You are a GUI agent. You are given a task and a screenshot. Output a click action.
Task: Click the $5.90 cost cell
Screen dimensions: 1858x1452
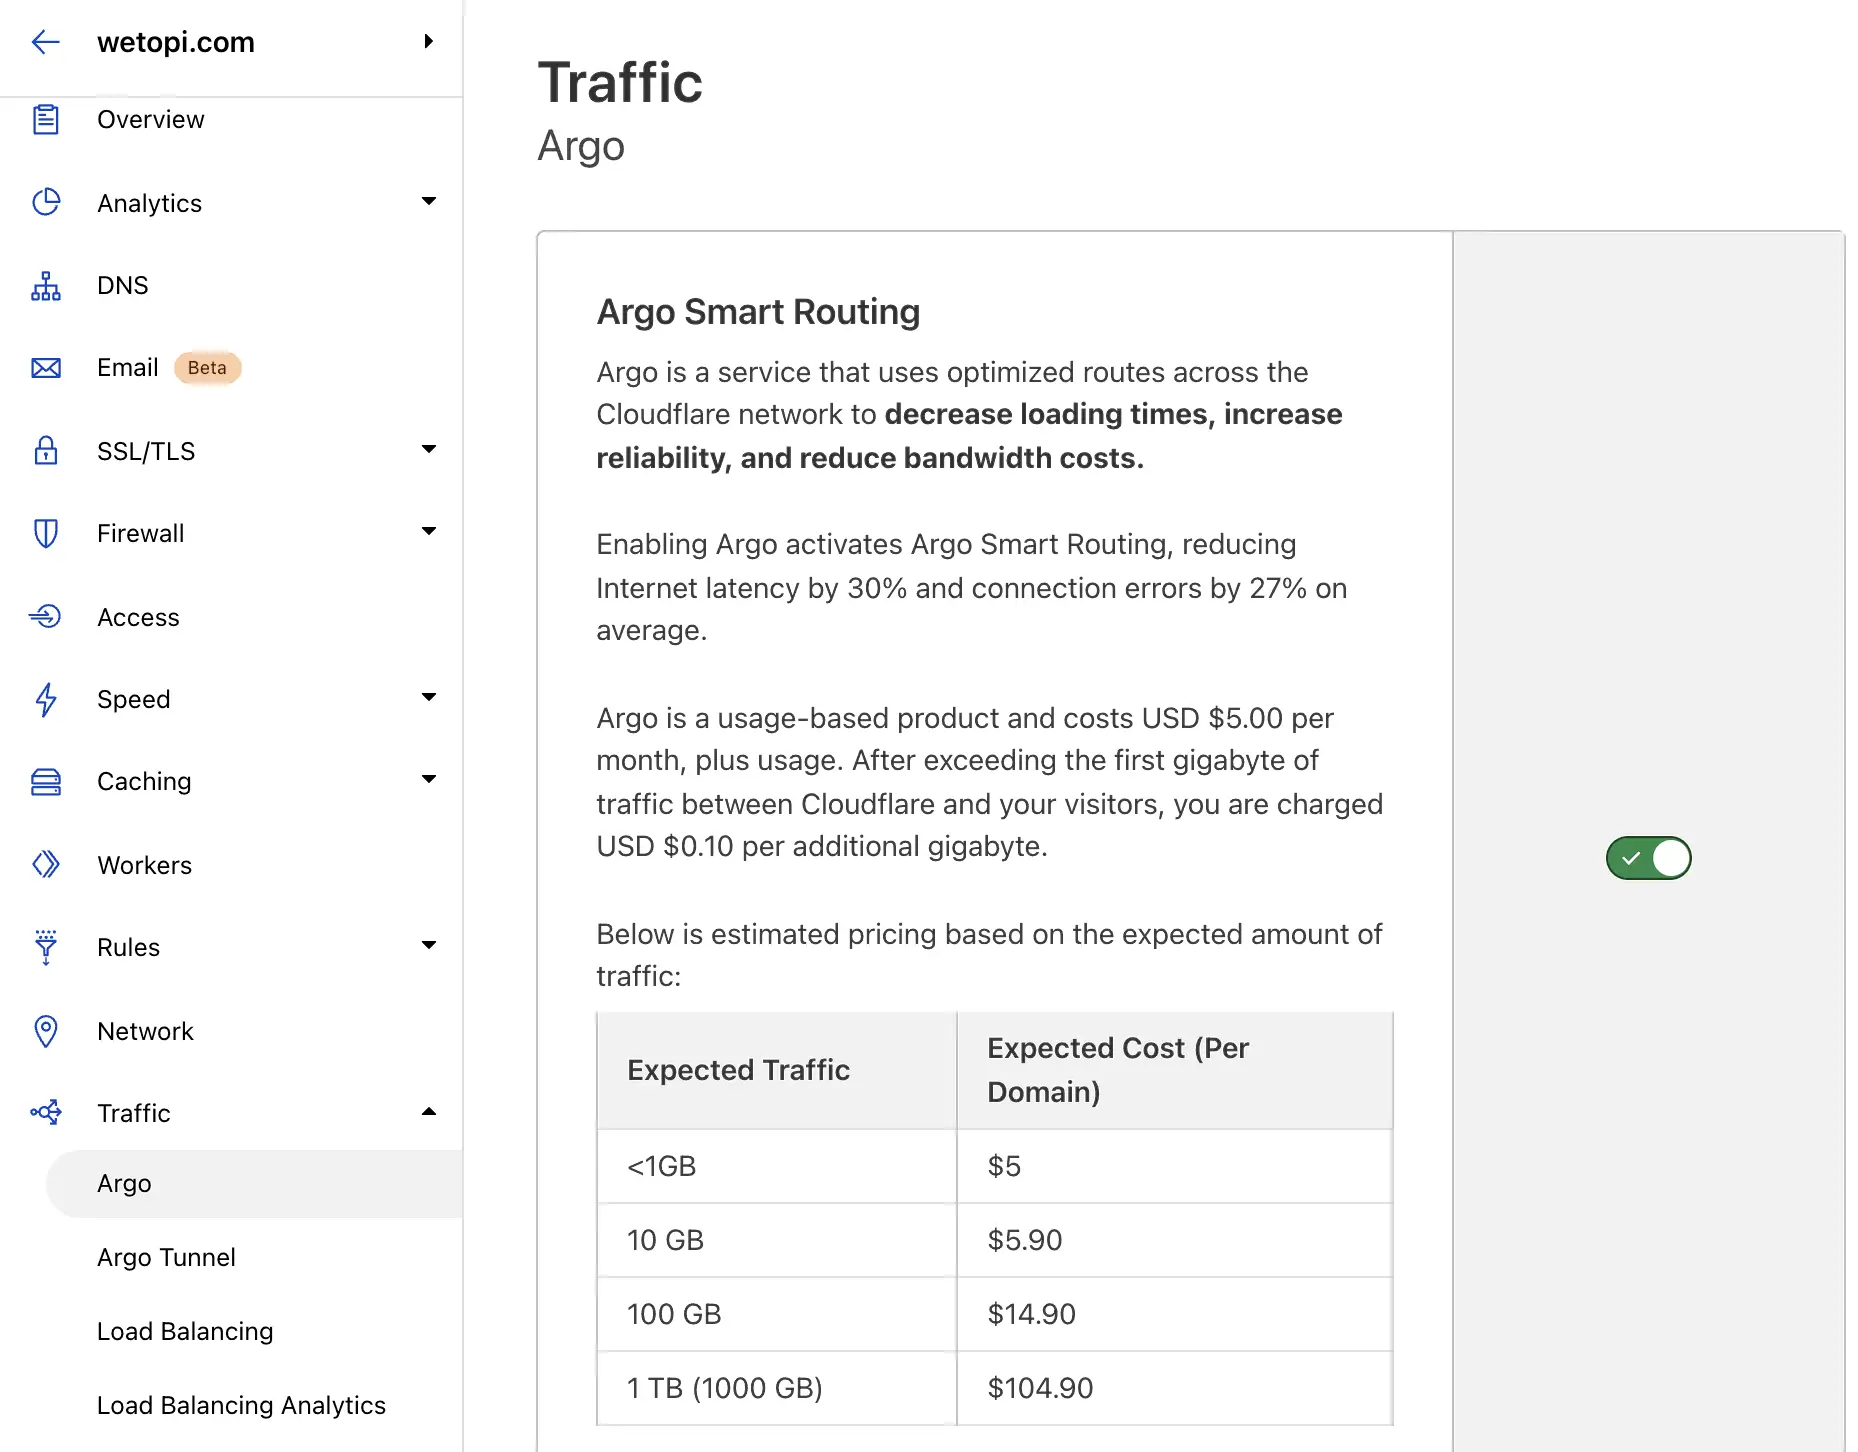pyautogui.click(x=1174, y=1240)
